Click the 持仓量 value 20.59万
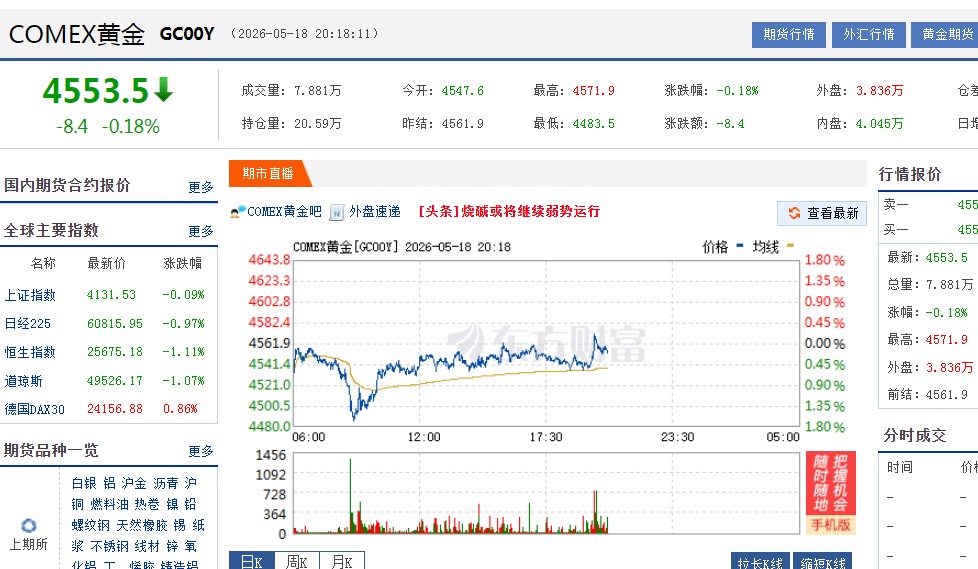This screenshot has width=978, height=569. click(x=318, y=124)
